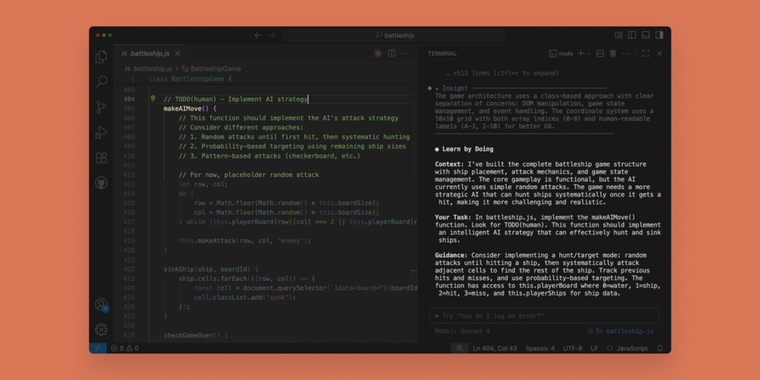Create a new terminal with the plus
The image size is (760, 380).
point(581,54)
